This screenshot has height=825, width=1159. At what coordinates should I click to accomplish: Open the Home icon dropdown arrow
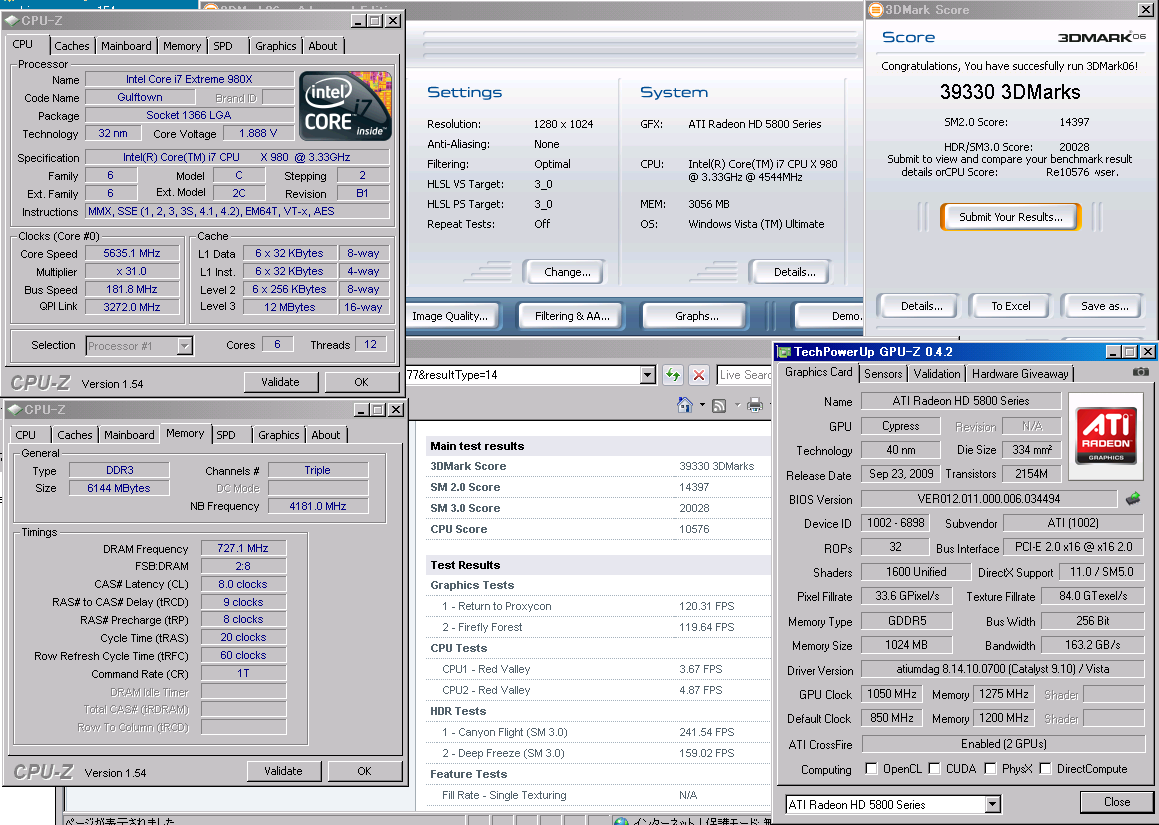701,405
